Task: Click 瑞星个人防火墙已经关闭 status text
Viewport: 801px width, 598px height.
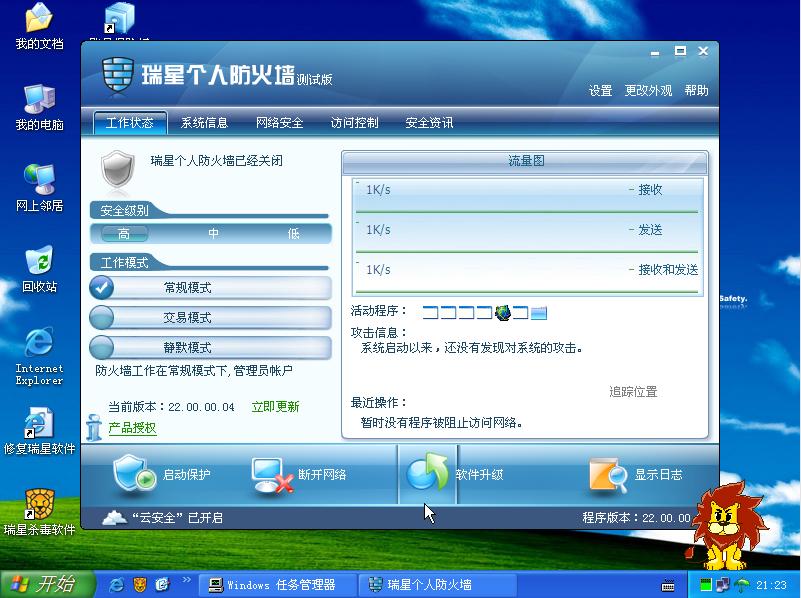Action: coord(217,161)
